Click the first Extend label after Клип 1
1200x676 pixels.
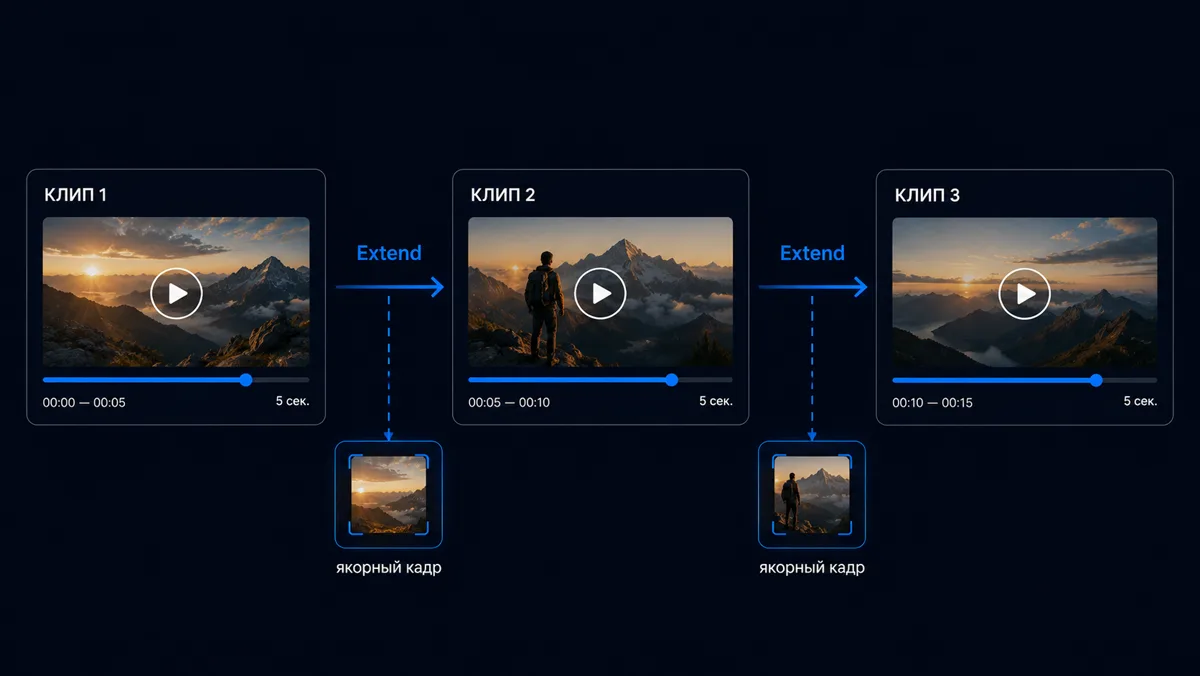(x=389, y=253)
